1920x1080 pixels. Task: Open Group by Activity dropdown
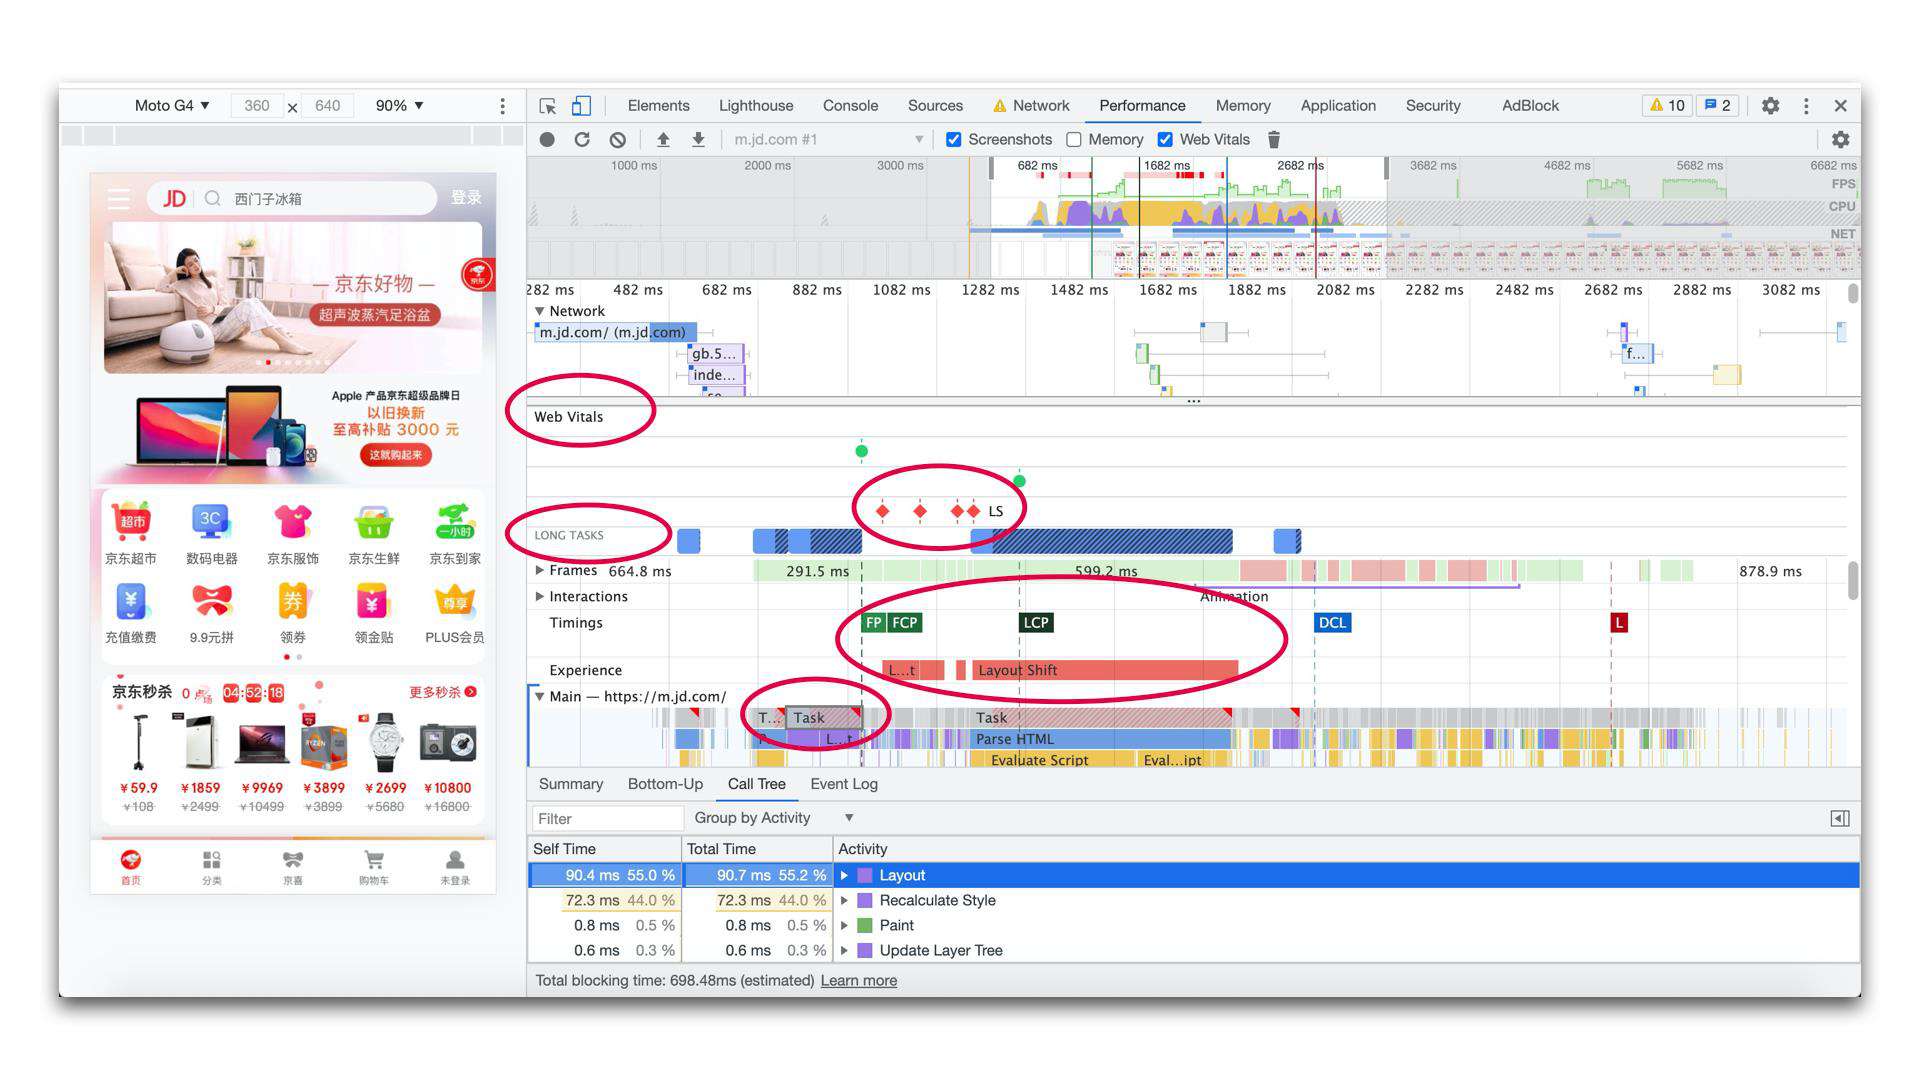[x=773, y=818]
